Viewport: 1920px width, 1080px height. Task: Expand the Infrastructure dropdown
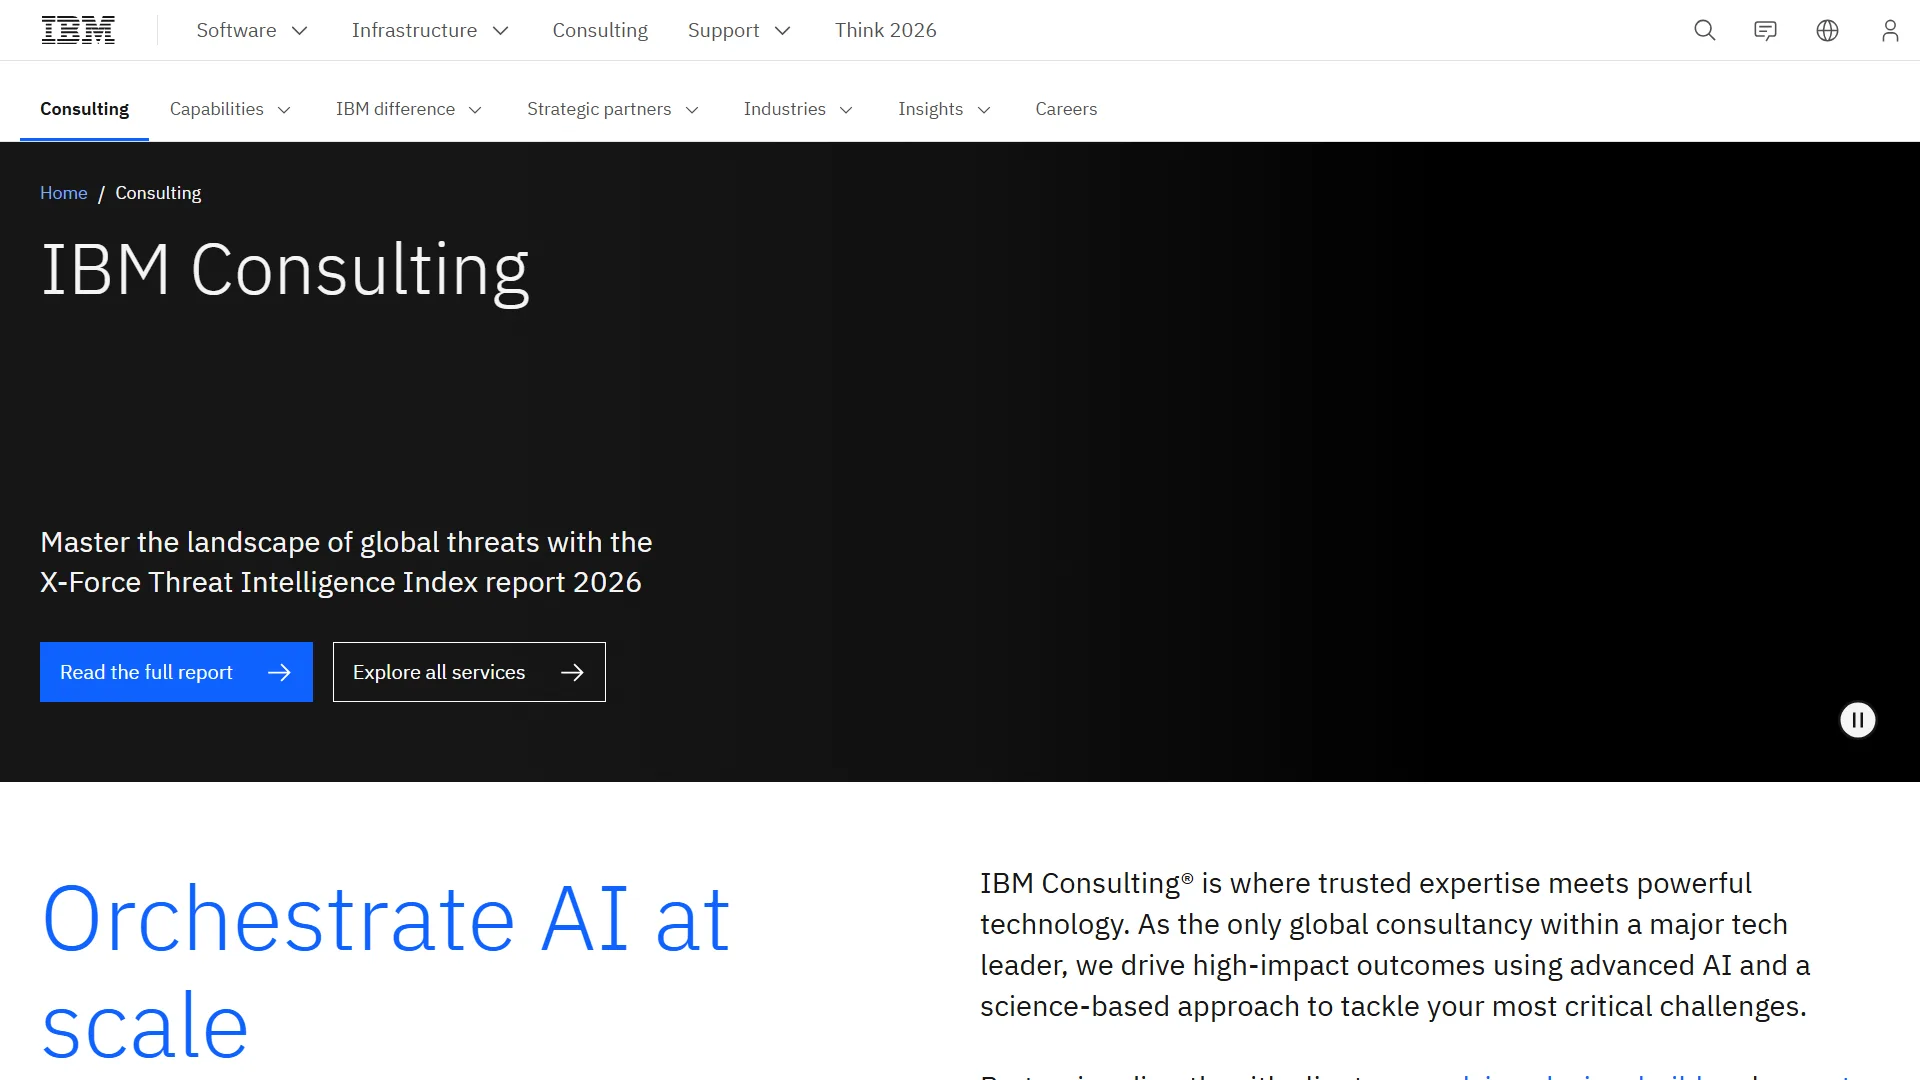pos(429,30)
